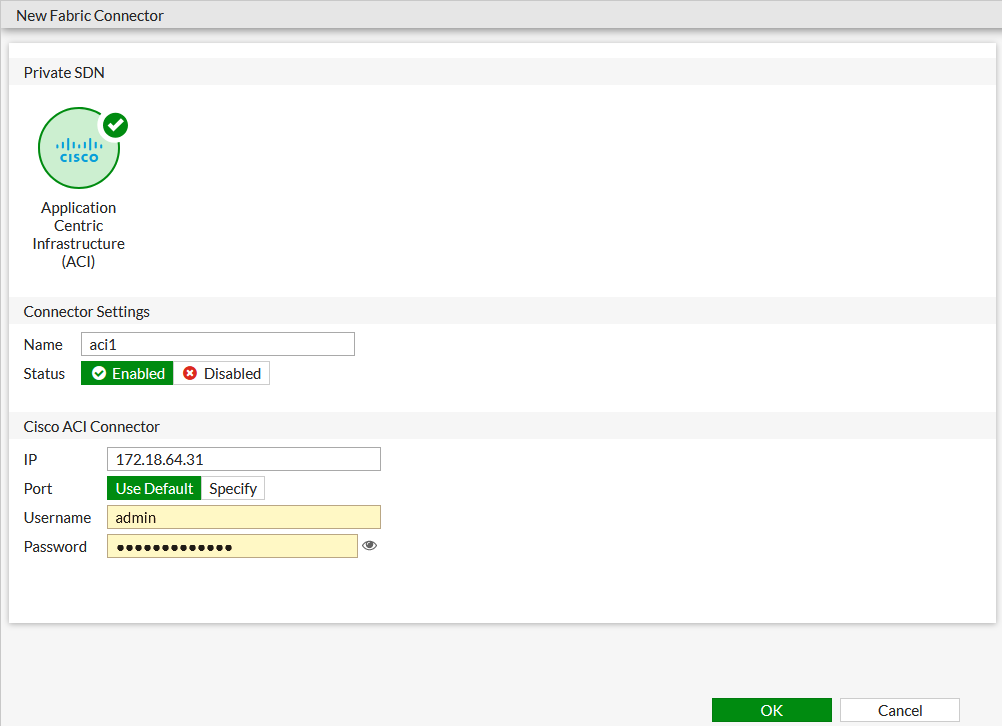This screenshot has height=726, width=1002.
Task: Click the green checkmark badge on Cisco icon
Action: pyautogui.click(x=116, y=125)
